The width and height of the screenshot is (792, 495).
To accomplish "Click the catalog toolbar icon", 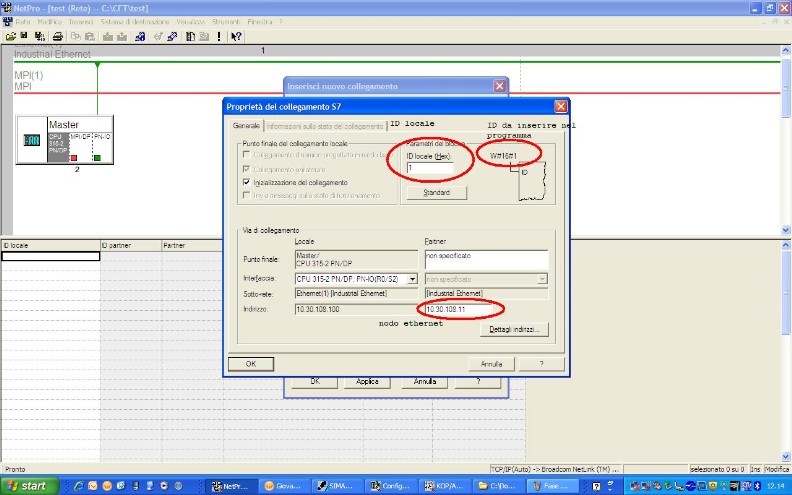I will coord(190,36).
